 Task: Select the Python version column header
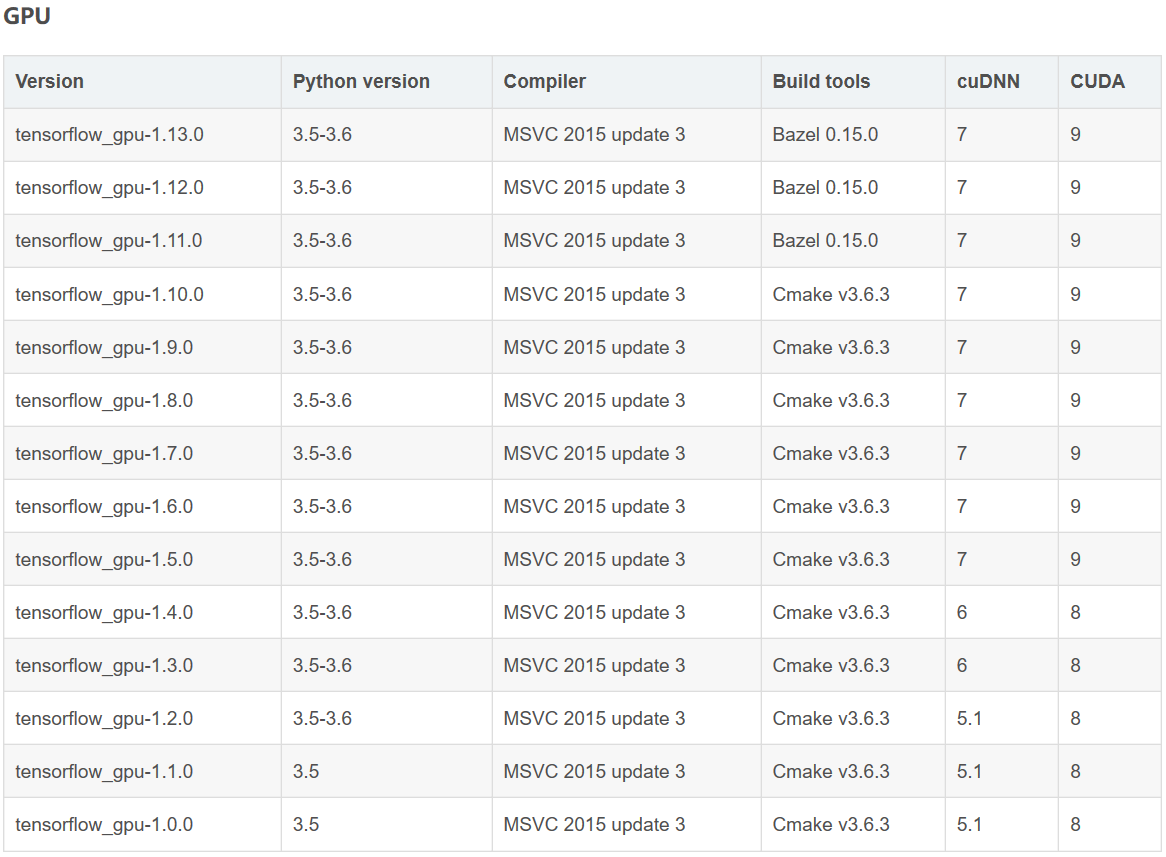[360, 81]
